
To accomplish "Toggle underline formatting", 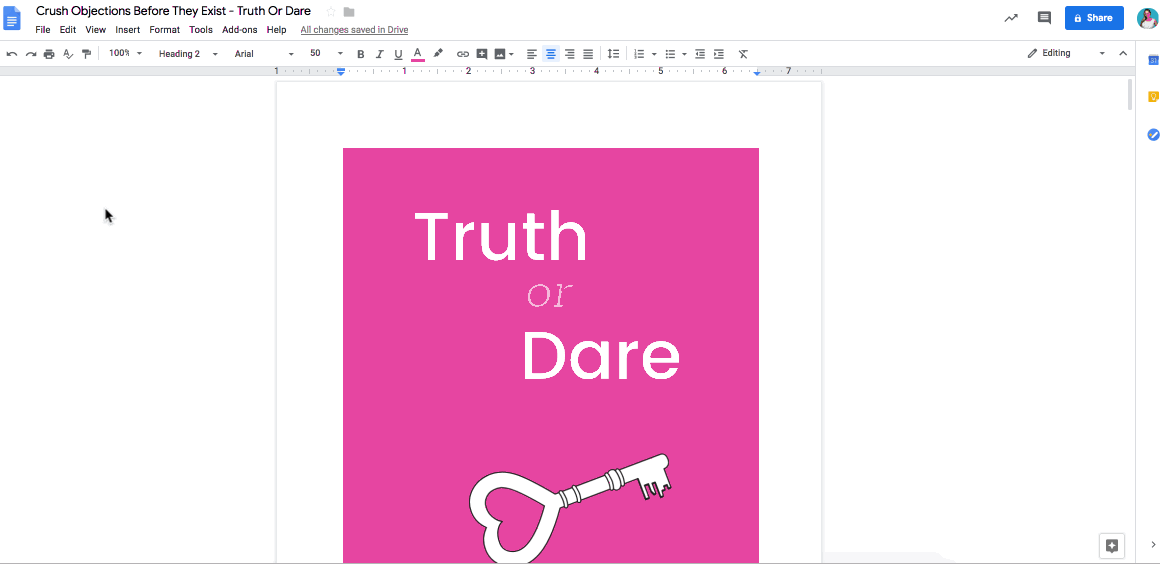I will pos(398,54).
